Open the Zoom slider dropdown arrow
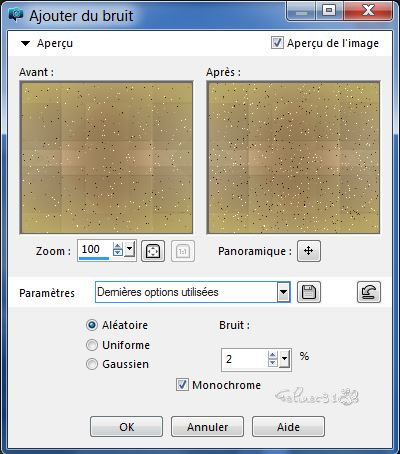This screenshot has height=454, width=400. (129, 249)
